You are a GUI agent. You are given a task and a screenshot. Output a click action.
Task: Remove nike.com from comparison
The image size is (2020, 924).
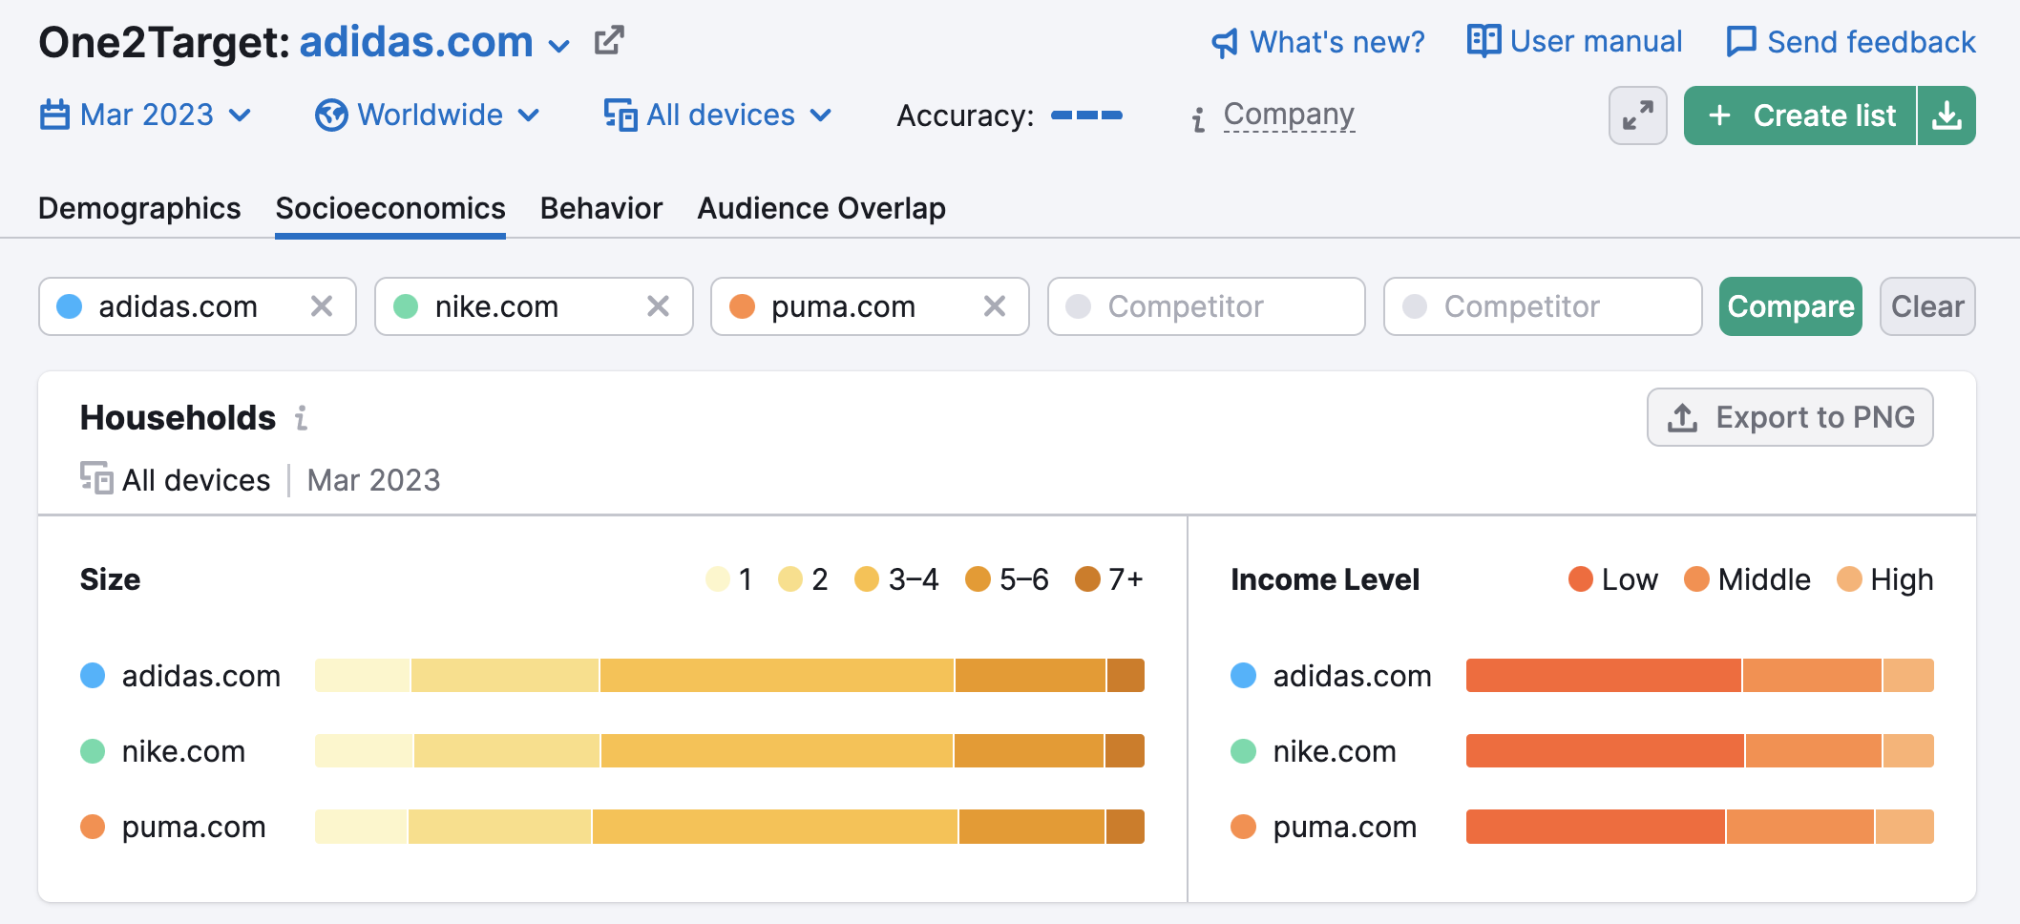point(658,306)
